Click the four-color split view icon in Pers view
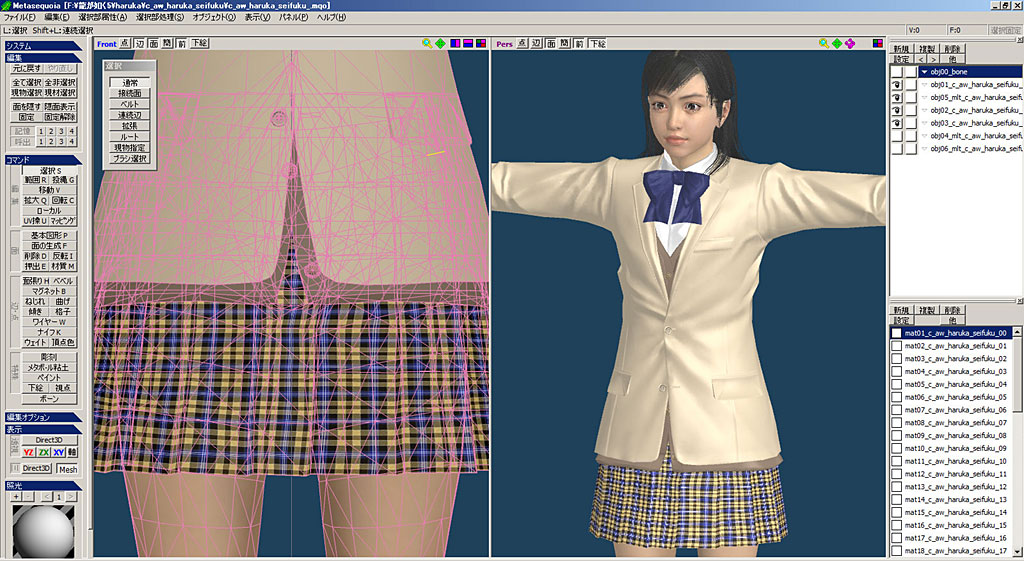1024x561 pixels. (x=878, y=44)
